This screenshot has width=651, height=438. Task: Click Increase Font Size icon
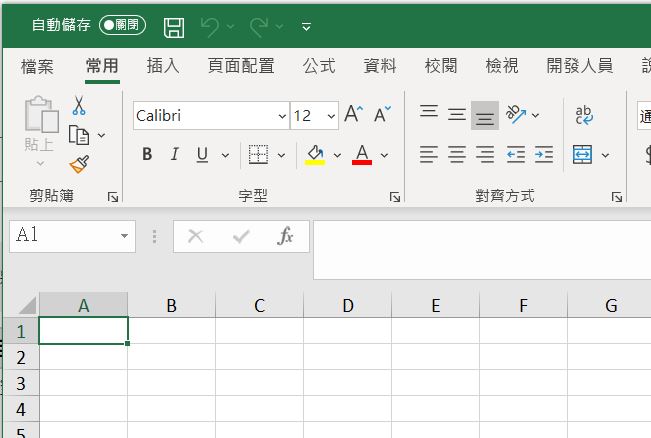(354, 114)
